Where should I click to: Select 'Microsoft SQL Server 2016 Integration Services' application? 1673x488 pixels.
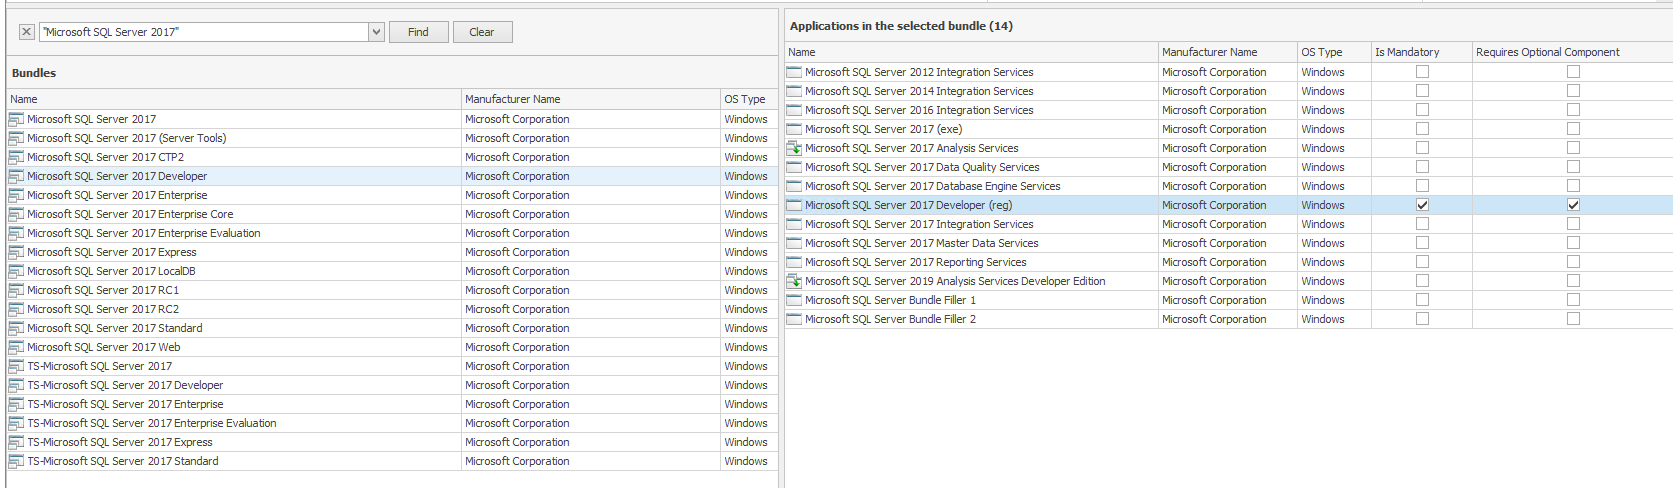(x=1229, y=110)
